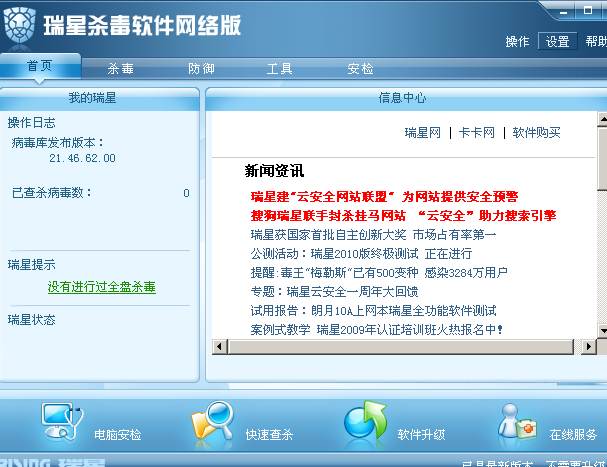
Task: Click the 没有进行过全盘杀毒 link
Action: 101,287
